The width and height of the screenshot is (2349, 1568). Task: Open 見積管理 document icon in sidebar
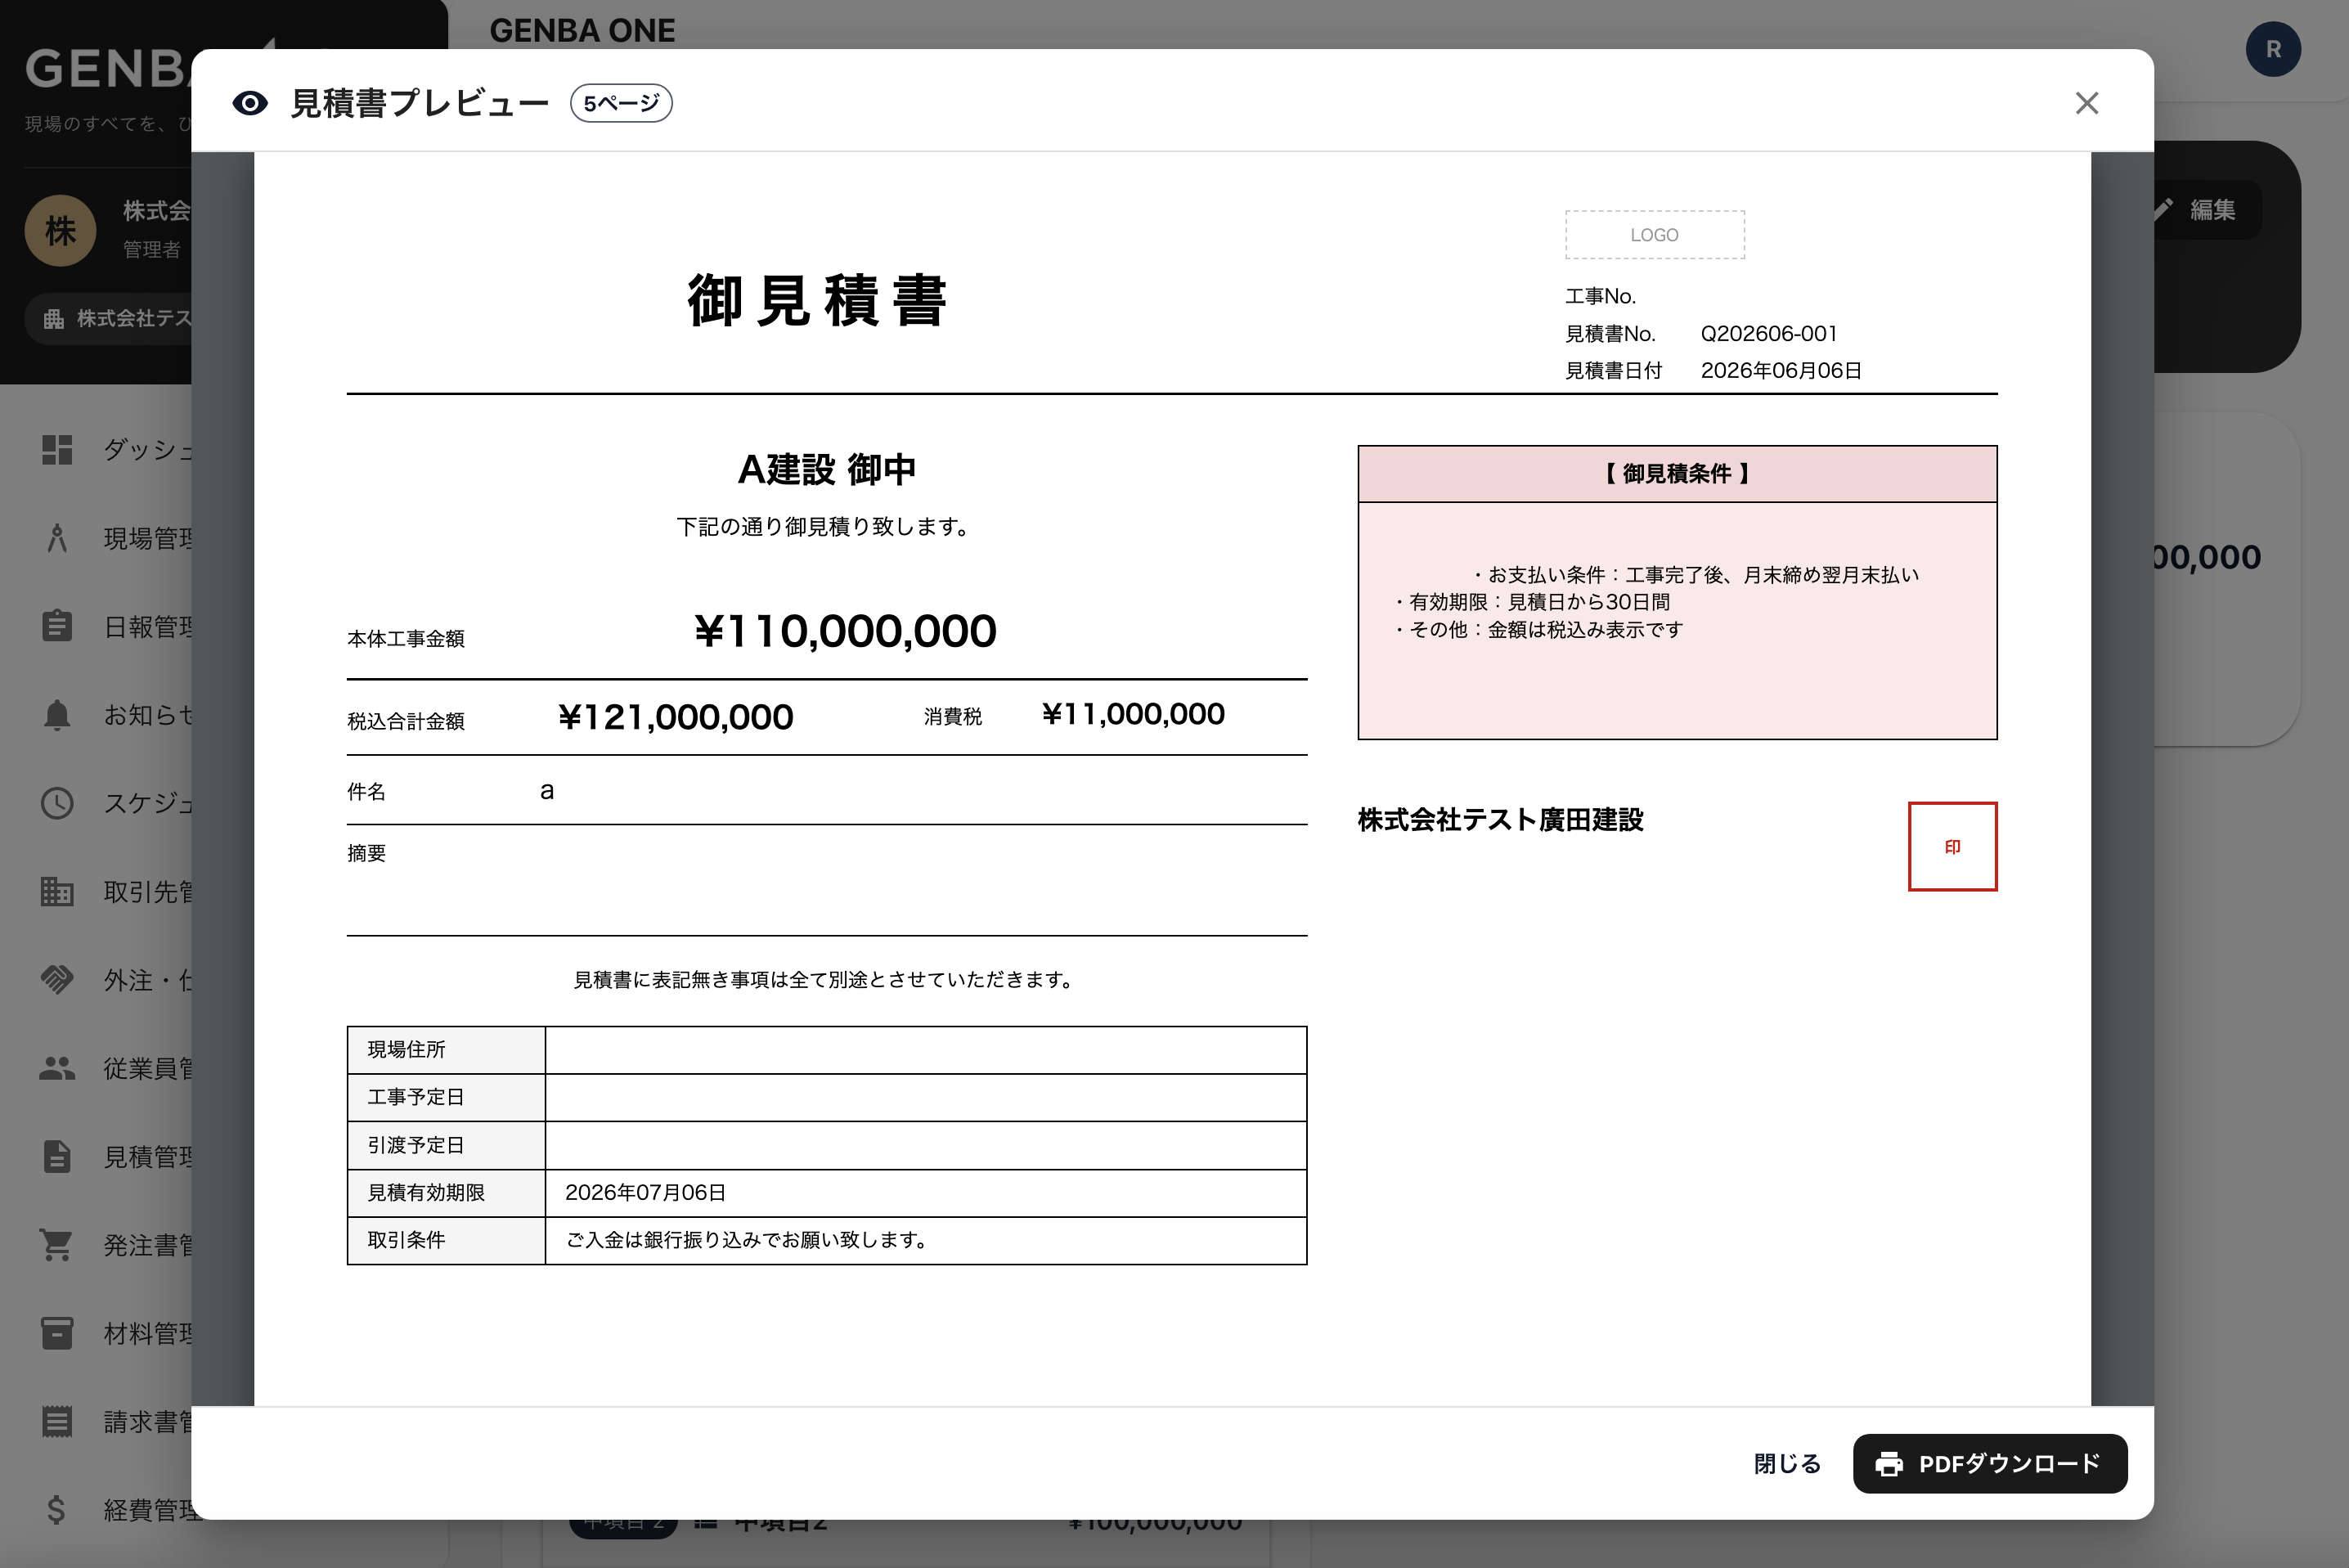(57, 1156)
